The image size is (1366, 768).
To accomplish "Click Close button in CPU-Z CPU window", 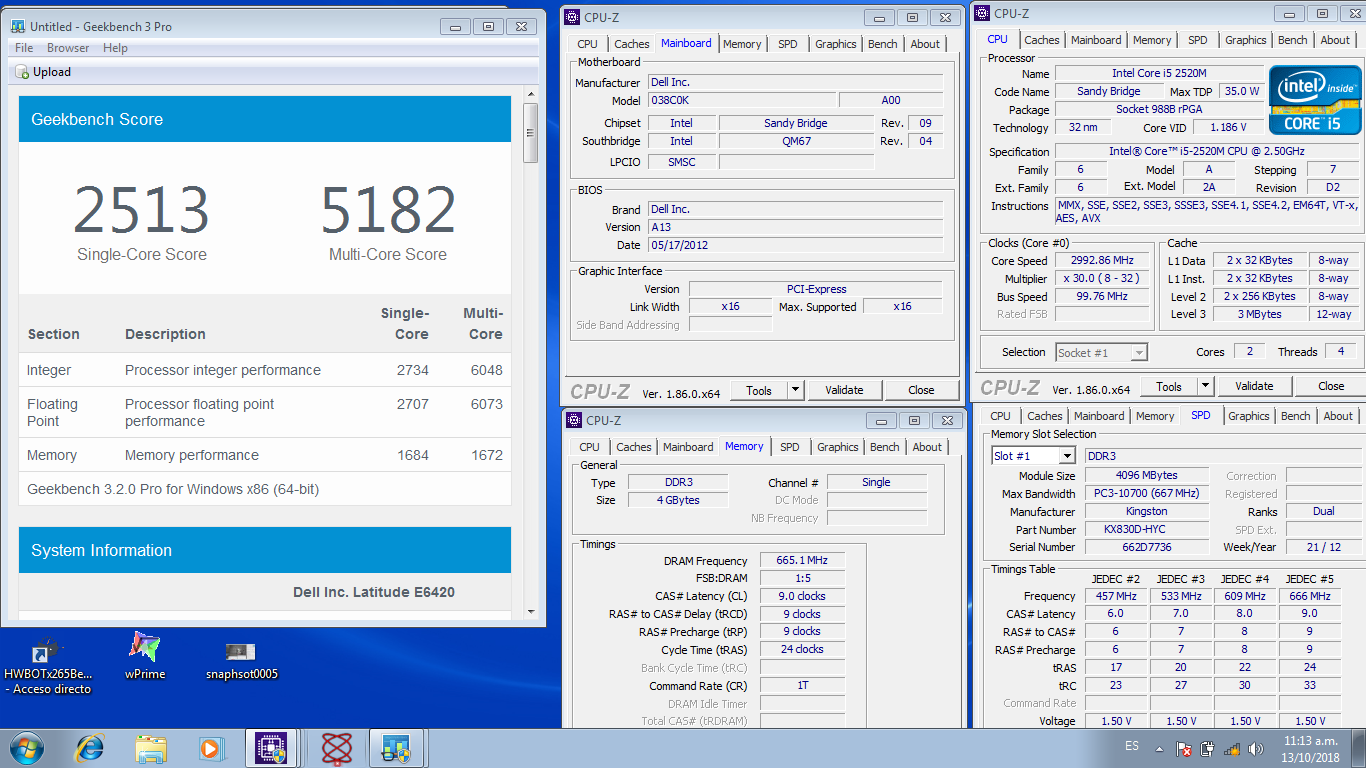I will (1331, 386).
